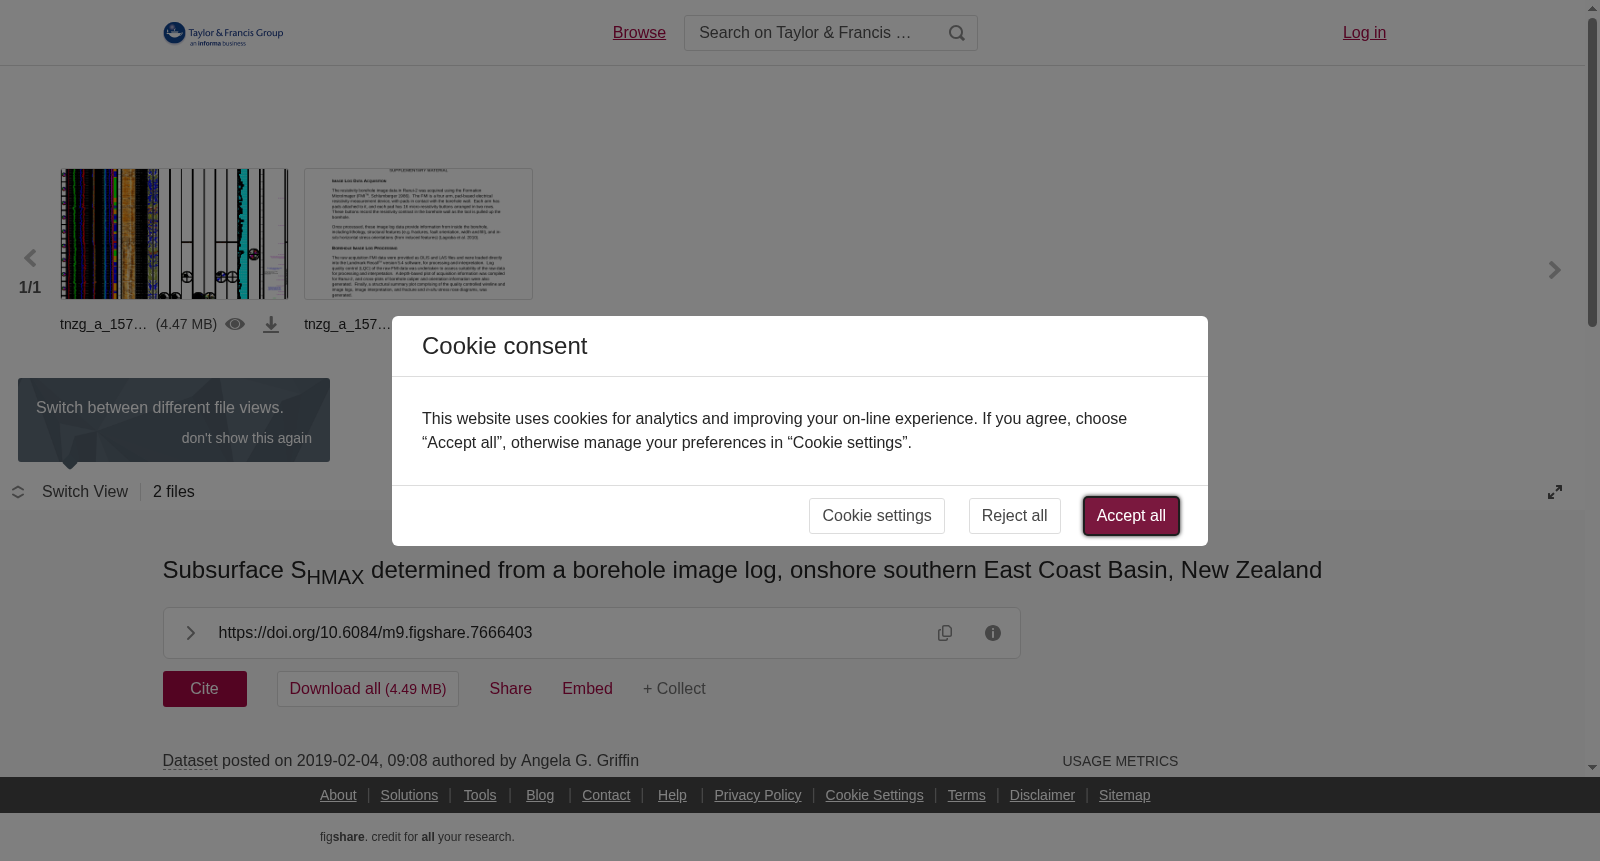
Task: Open Cookie settings in consent dialog
Action: [877, 516]
